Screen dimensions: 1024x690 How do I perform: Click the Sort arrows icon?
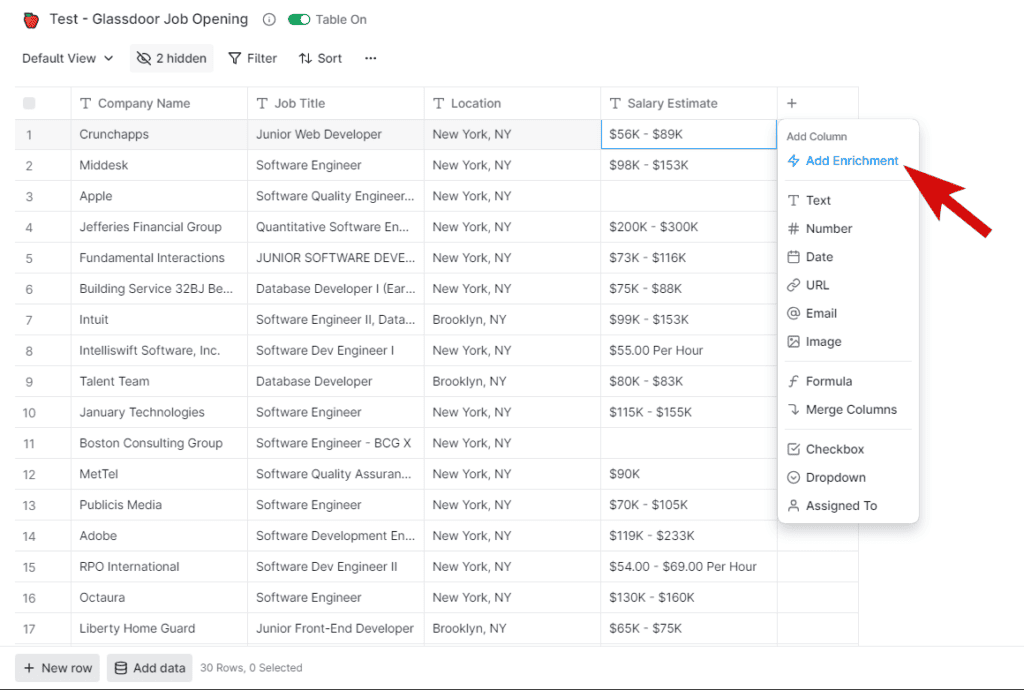[x=305, y=58]
